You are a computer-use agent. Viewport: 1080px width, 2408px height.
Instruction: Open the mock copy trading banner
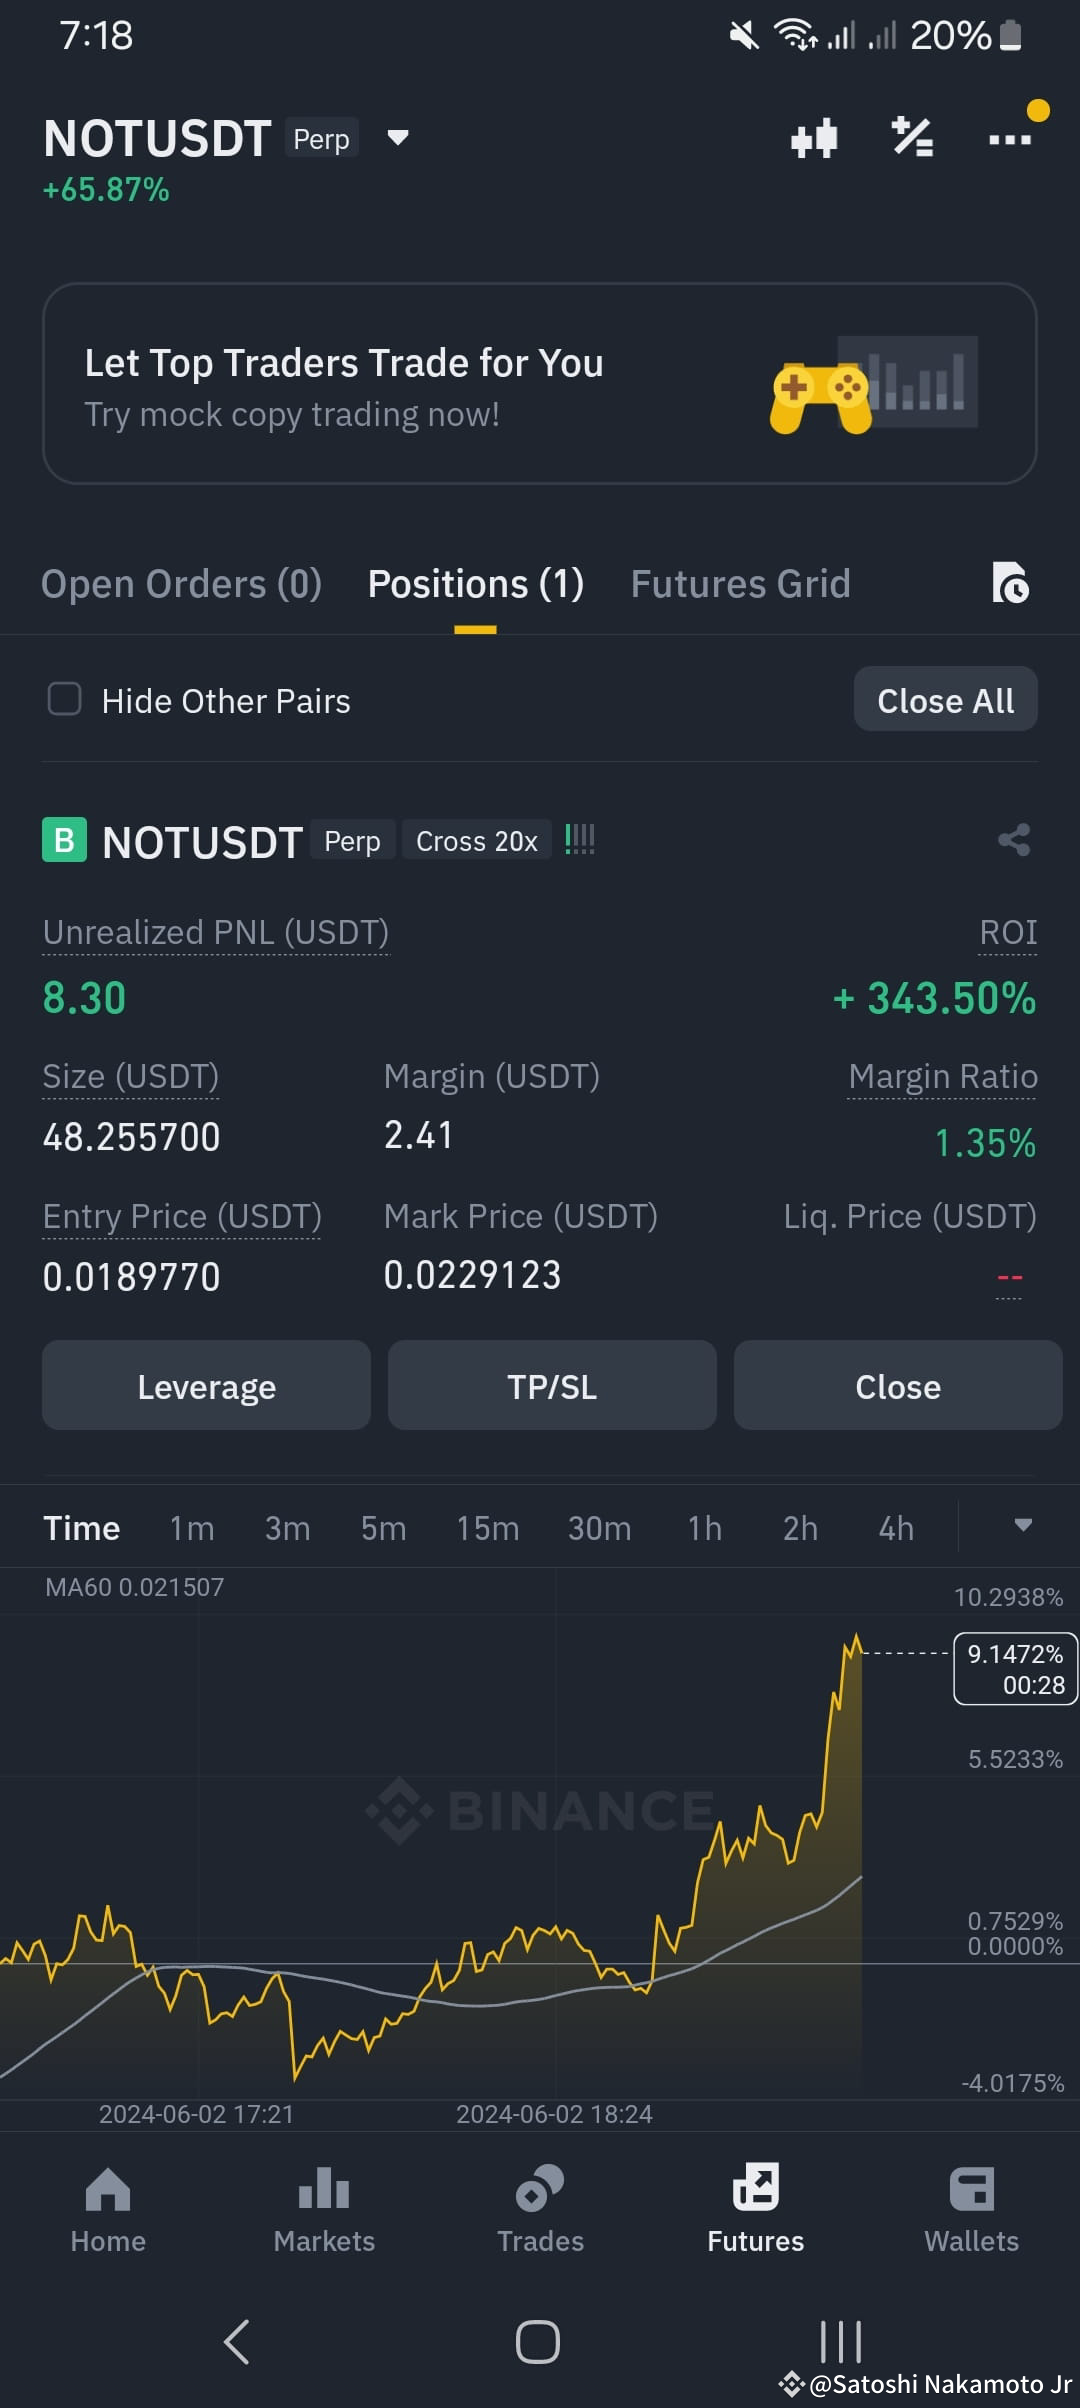[540, 384]
